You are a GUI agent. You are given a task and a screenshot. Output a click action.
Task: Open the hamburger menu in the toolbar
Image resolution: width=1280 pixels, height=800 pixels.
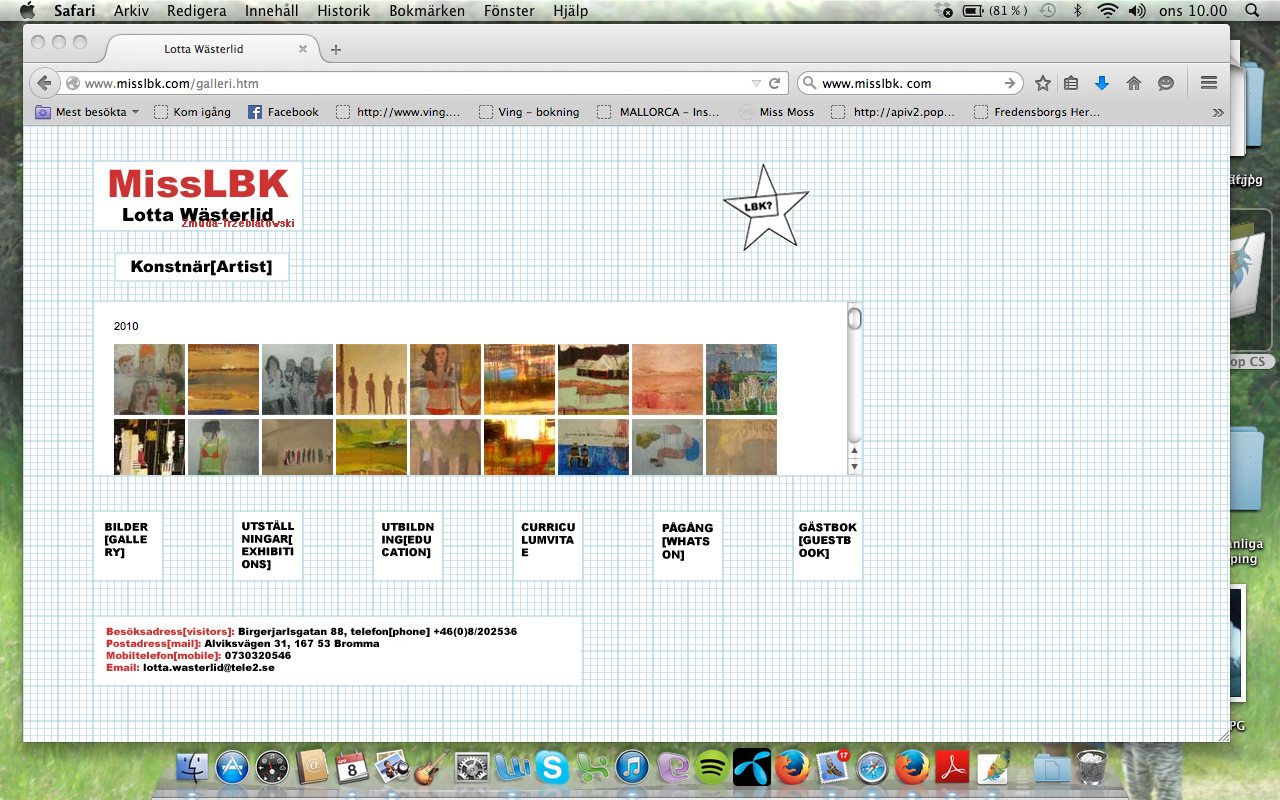click(1208, 83)
